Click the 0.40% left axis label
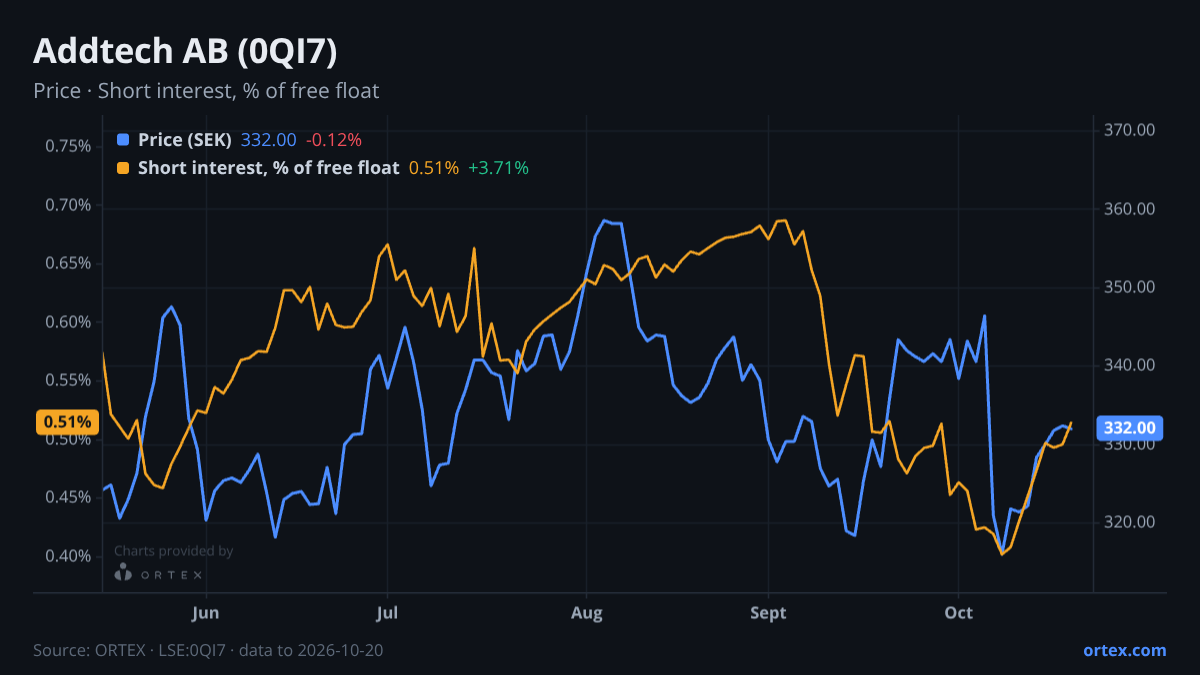Screen dimensions: 1200x675 [68, 556]
